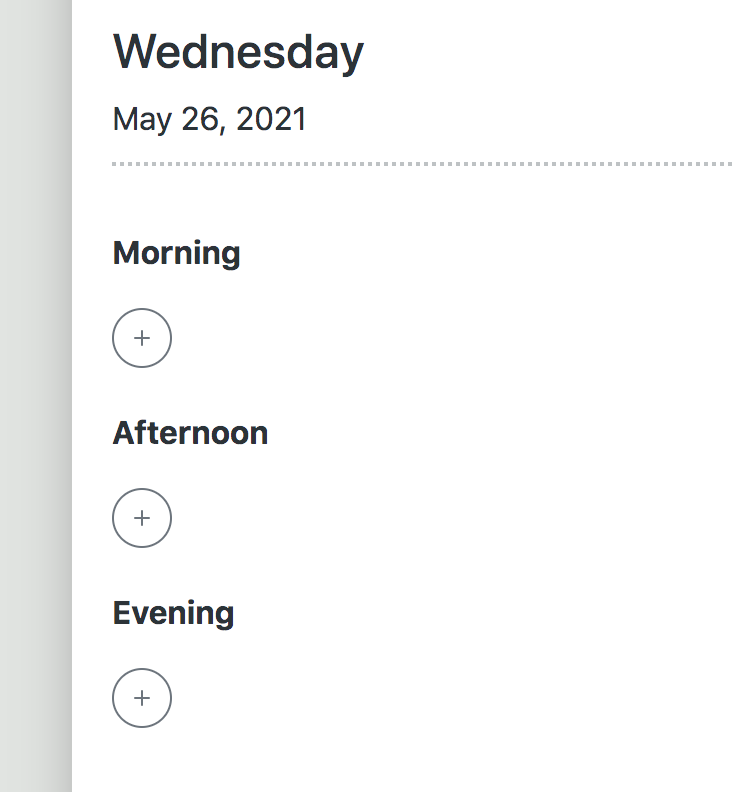
Task: Click the plus icon below Afternoon
Action: point(142,518)
